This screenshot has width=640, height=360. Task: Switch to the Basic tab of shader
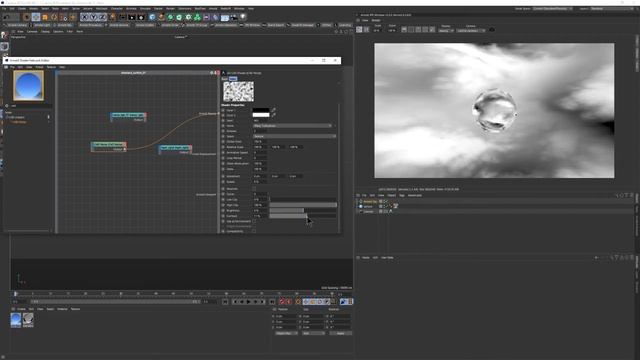click(x=224, y=79)
